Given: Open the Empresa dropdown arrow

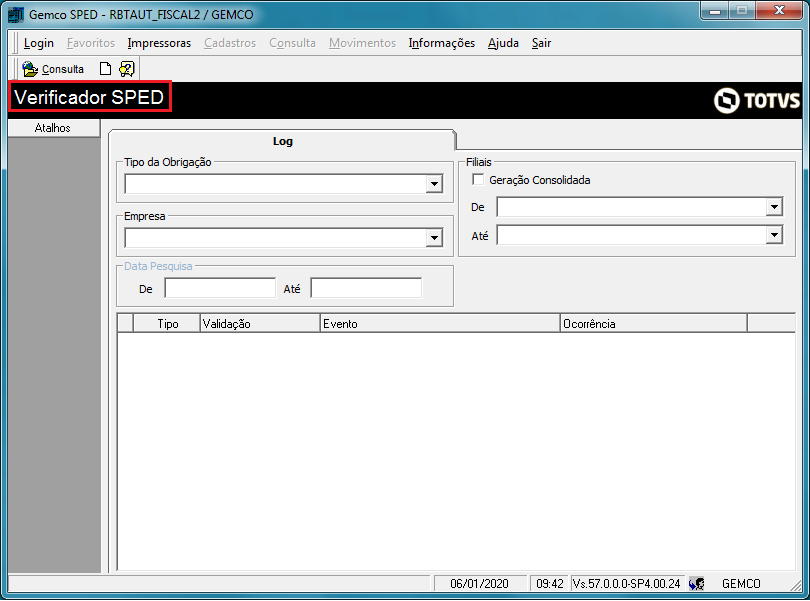Looking at the screenshot, I should 434,238.
